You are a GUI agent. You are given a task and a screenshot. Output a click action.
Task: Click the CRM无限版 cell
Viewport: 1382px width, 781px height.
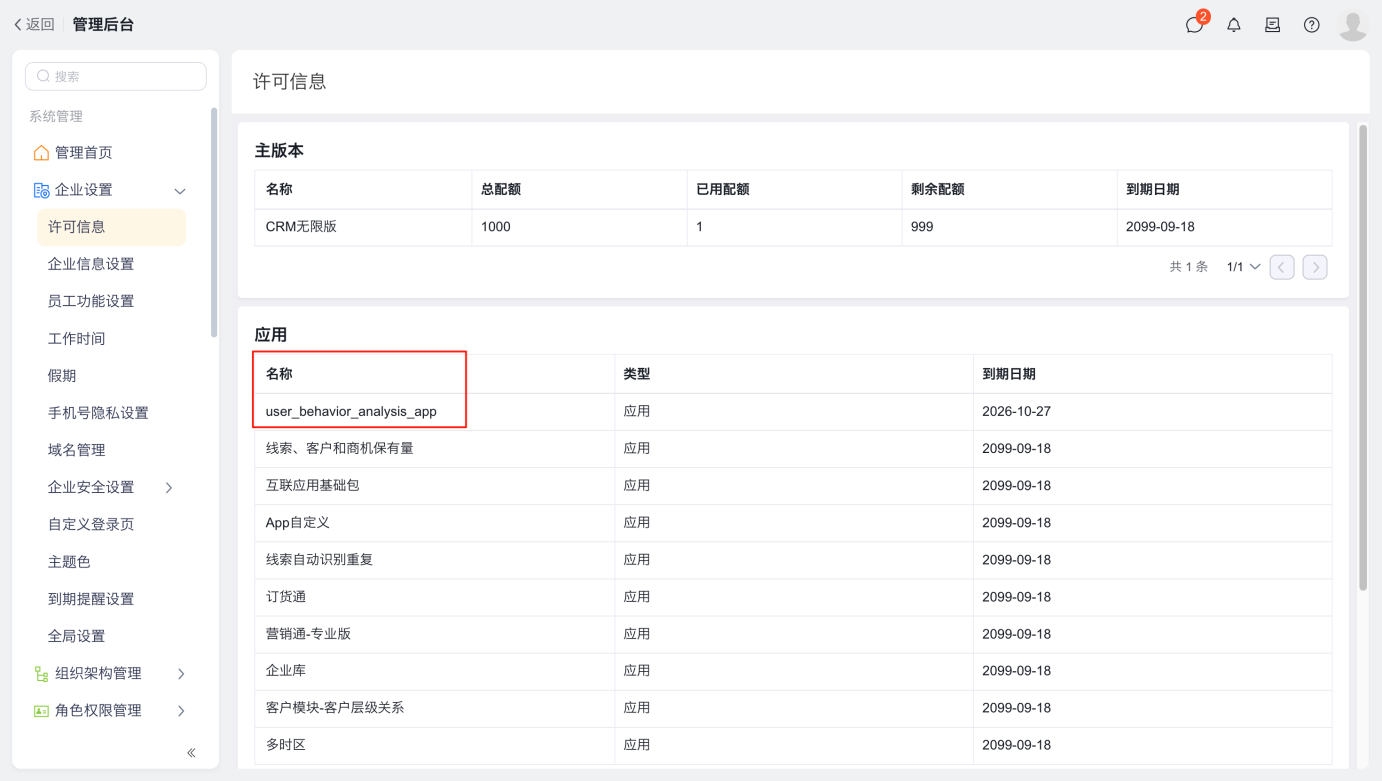click(363, 227)
